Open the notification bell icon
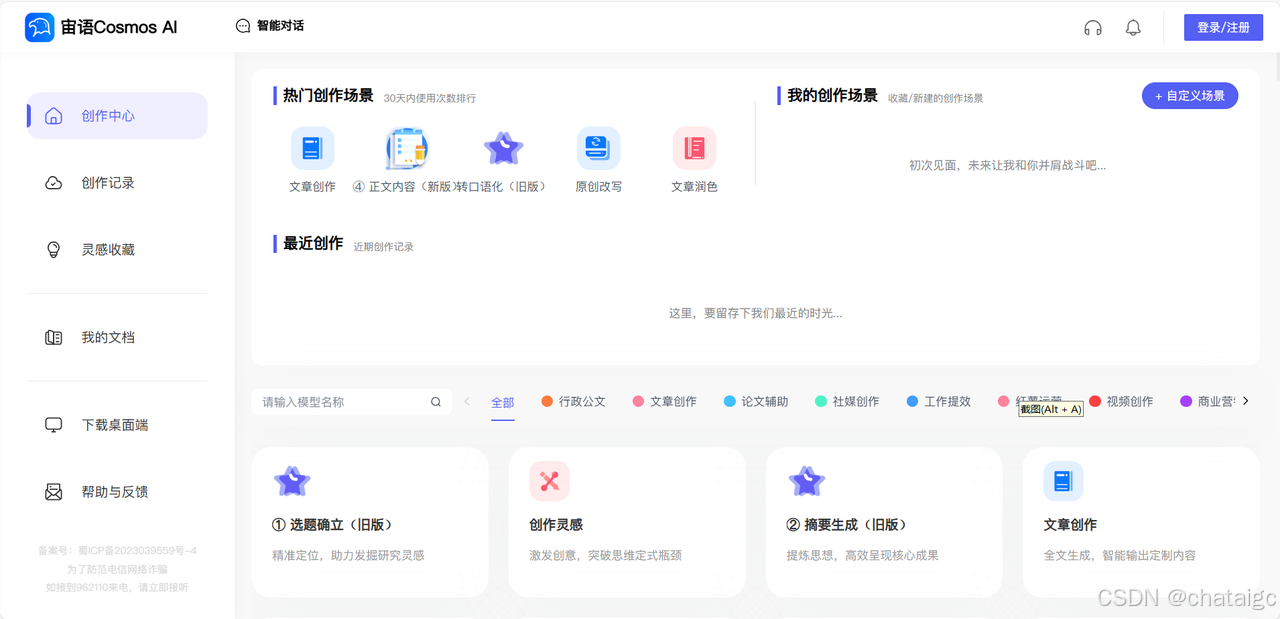The height and width of the screenshot is (619, 1280). (1133, 28)
